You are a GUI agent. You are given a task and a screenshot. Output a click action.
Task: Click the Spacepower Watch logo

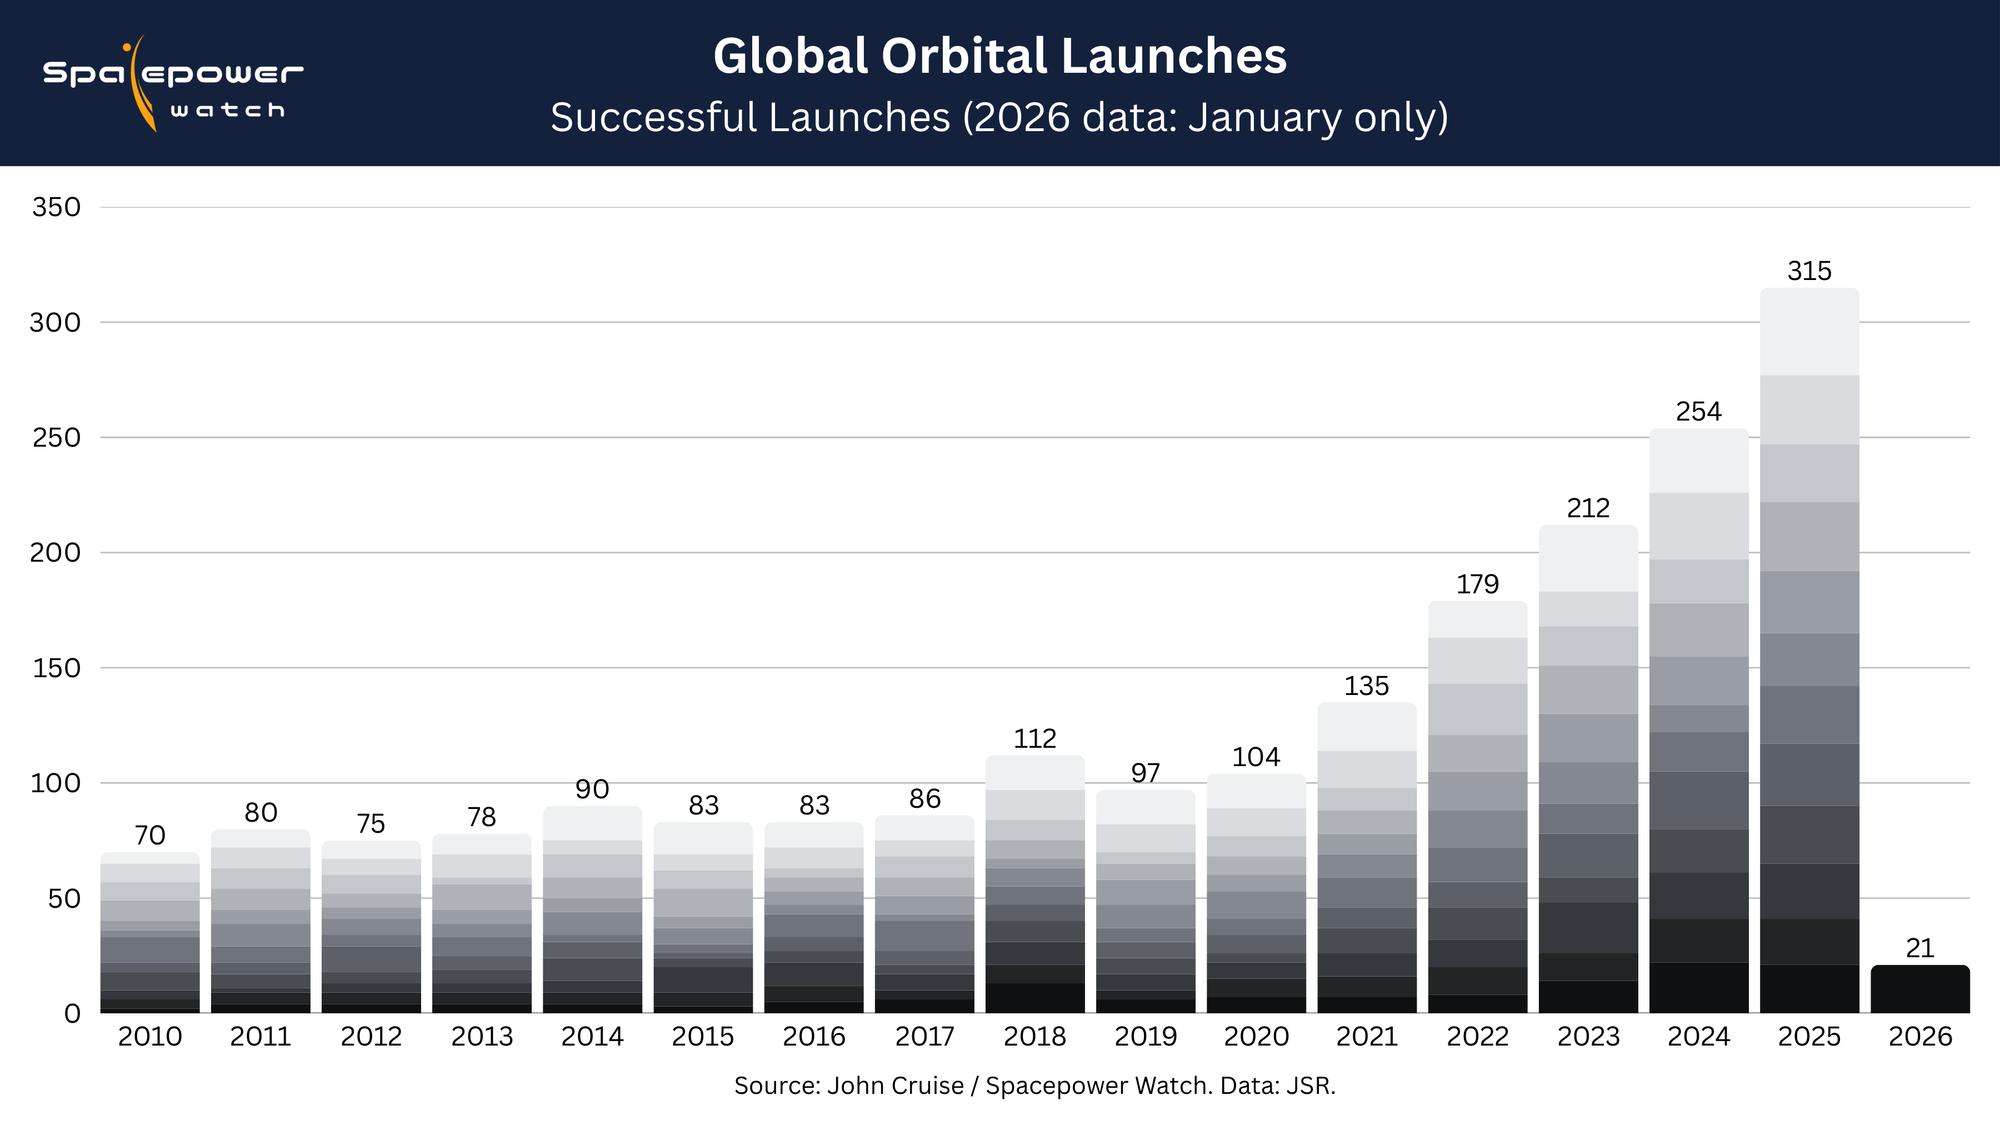click(x=172, y=84)
